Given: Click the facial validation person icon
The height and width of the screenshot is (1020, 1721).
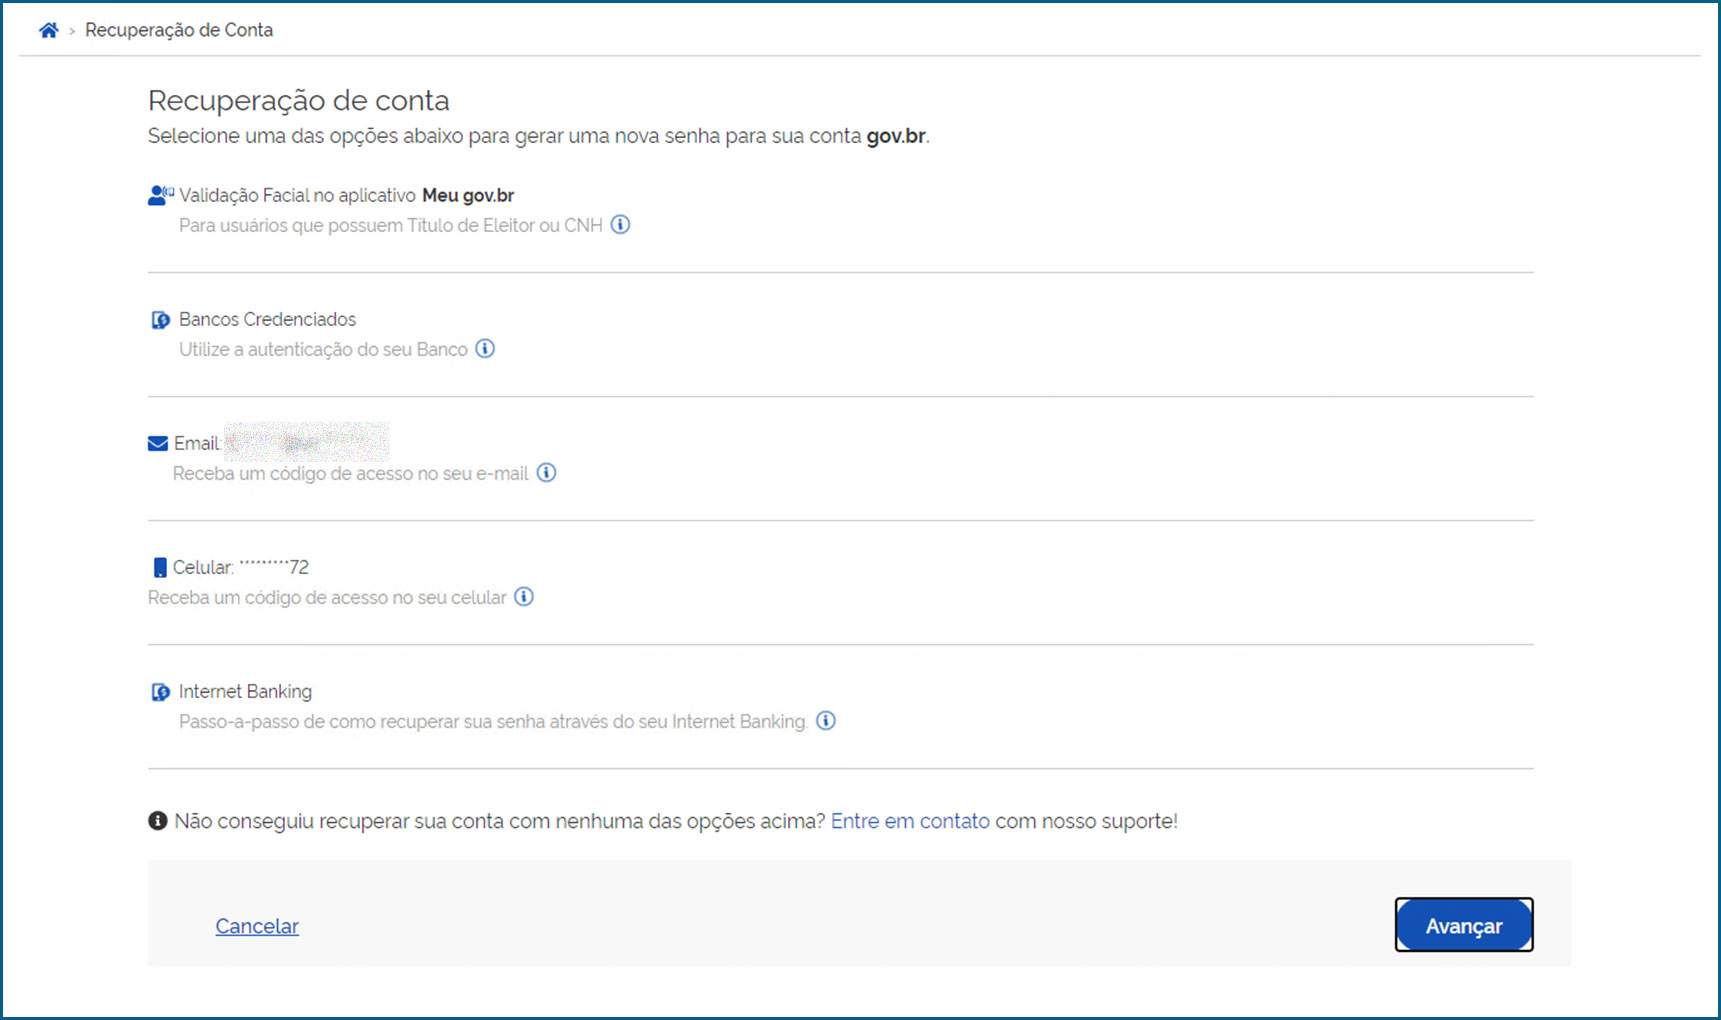Looking at the screenshot, I should click(x=159, y=195).
